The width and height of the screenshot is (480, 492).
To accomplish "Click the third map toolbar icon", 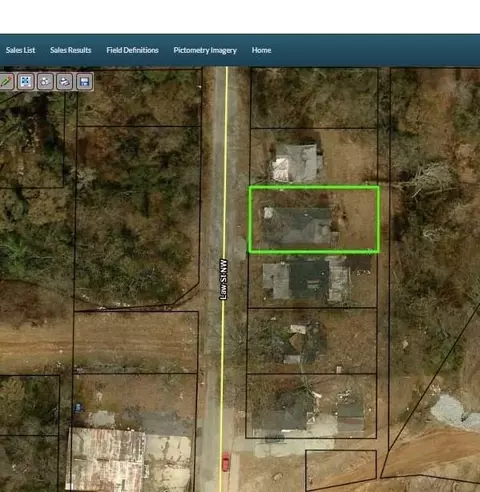I will pos(45,81).
